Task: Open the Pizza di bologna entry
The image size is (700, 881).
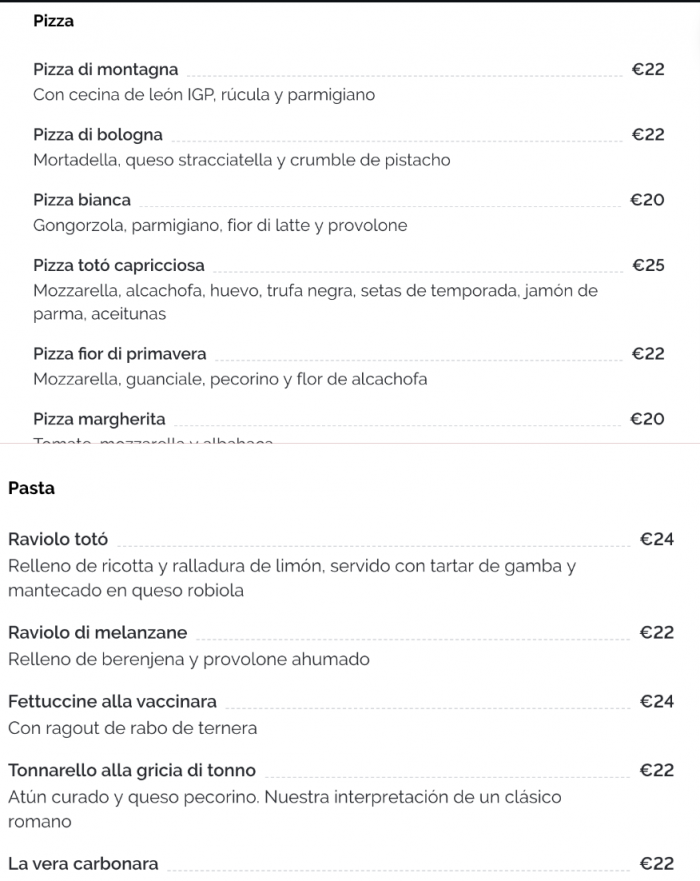Action: click(x=98, y=135)
